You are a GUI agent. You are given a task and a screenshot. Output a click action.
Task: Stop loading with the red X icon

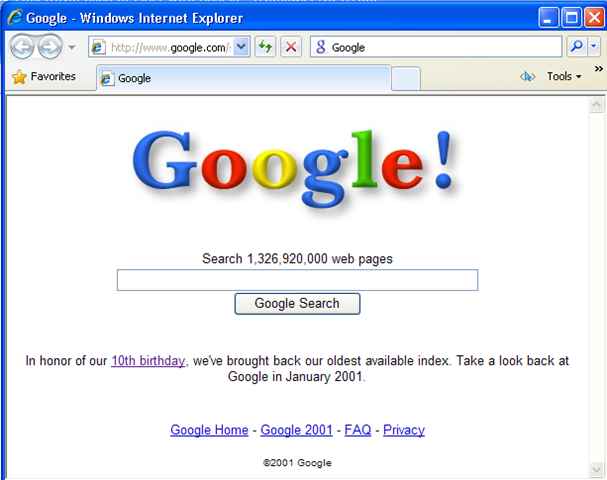point(291,47)
